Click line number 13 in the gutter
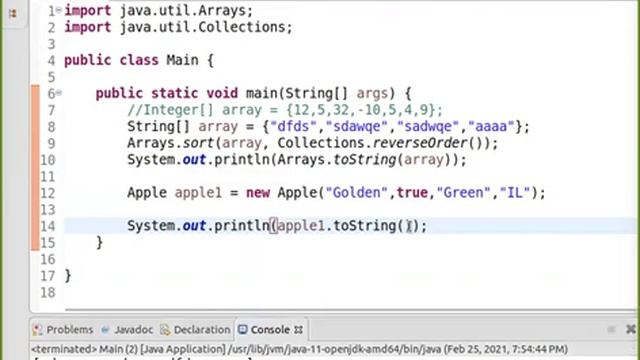640x360 pixels. click(x=48, y=210)
